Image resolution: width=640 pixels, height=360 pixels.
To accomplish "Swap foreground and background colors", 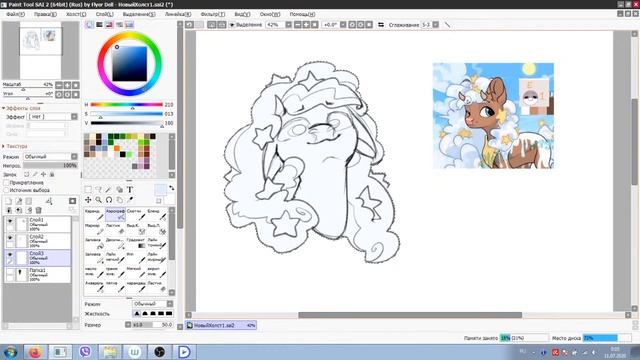I will tap(171, 188).
